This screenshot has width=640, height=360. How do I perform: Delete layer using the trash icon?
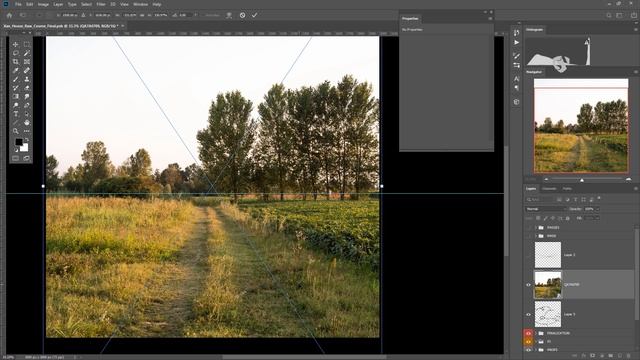[629, 356]
